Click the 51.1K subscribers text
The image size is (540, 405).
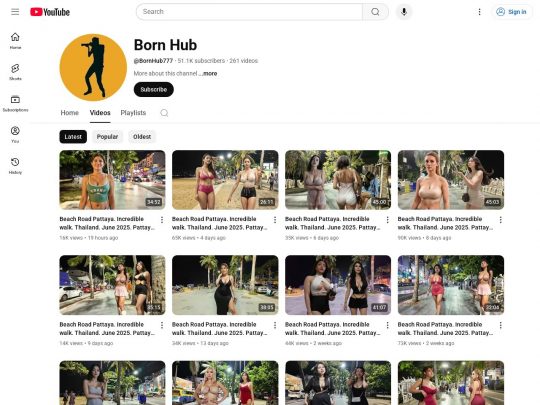click(201, 61)
